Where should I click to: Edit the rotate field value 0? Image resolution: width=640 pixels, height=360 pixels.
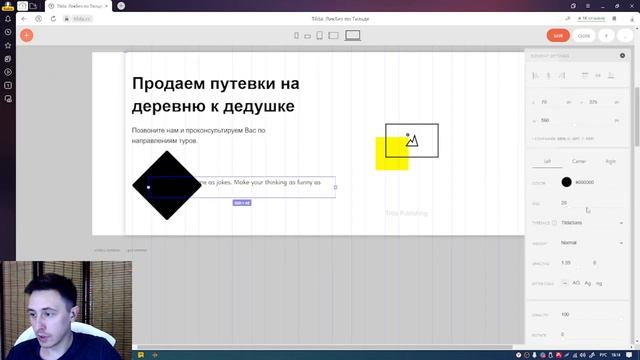pos(562,334)
